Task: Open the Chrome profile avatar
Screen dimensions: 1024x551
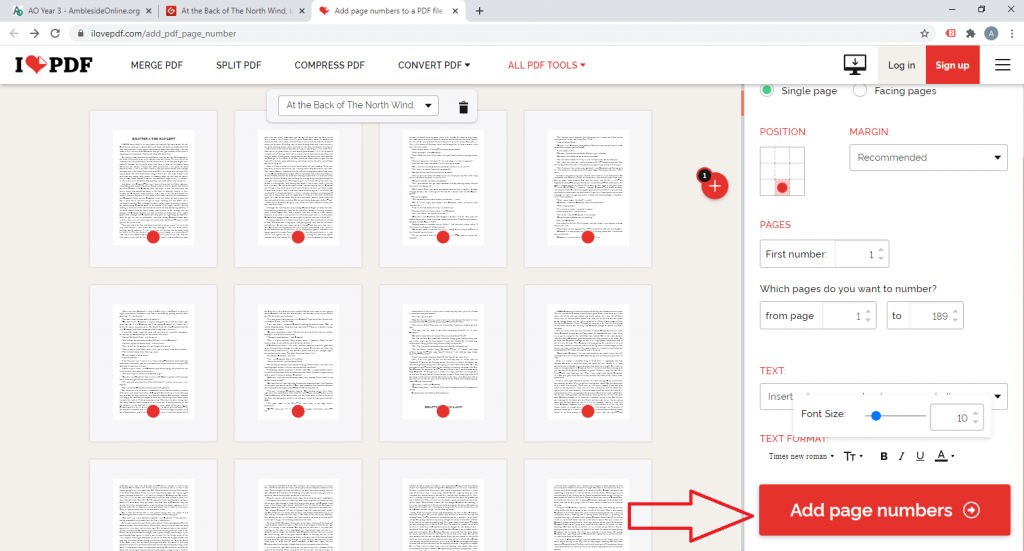Action: coord(991,33)
